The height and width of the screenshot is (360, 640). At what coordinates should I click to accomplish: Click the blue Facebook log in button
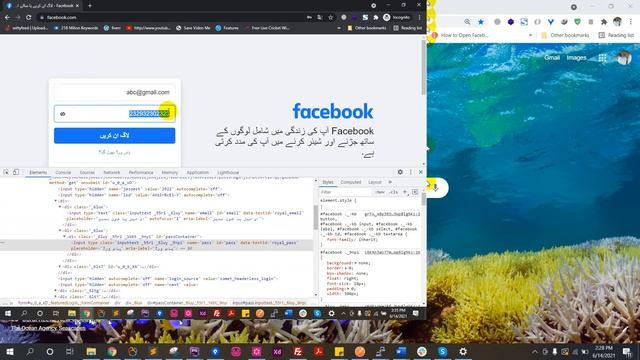point(115,136)
